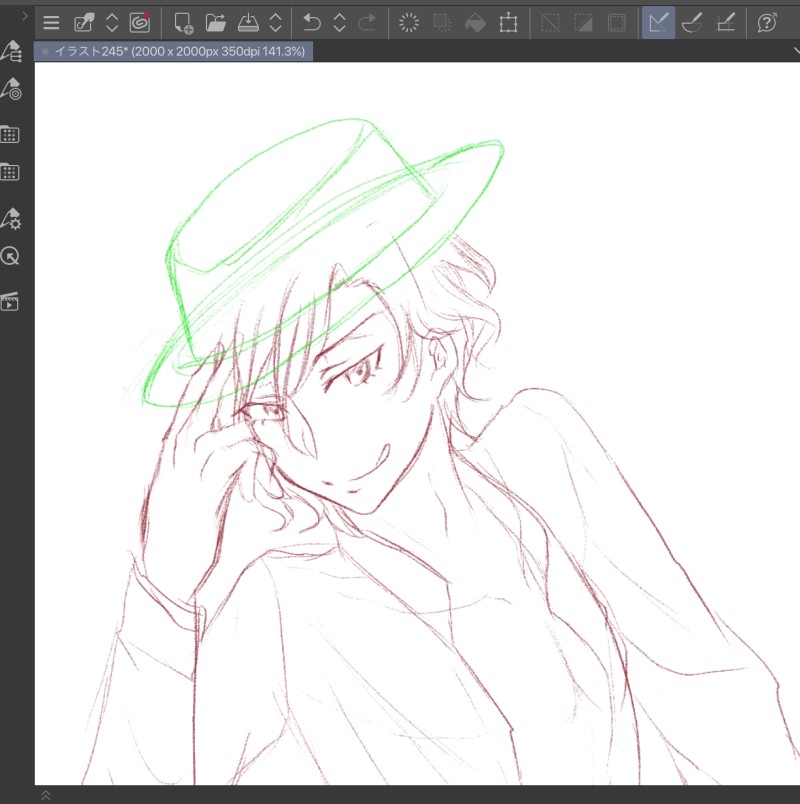Click the Open file folder icon
The height and width of the screenshot is (804, 800).
pyautogui.click(x=215, y=23)
